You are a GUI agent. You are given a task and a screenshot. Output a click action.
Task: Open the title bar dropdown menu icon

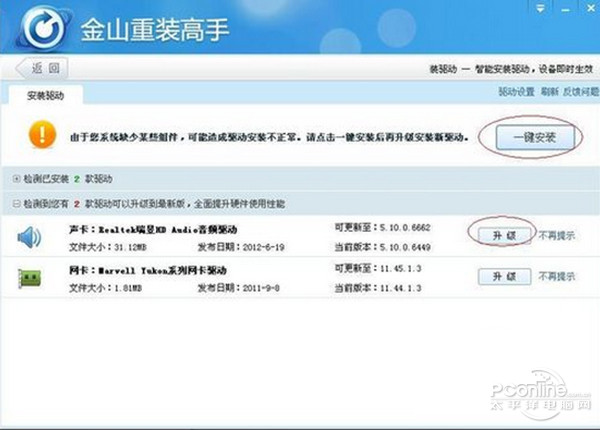click(540, 8)
